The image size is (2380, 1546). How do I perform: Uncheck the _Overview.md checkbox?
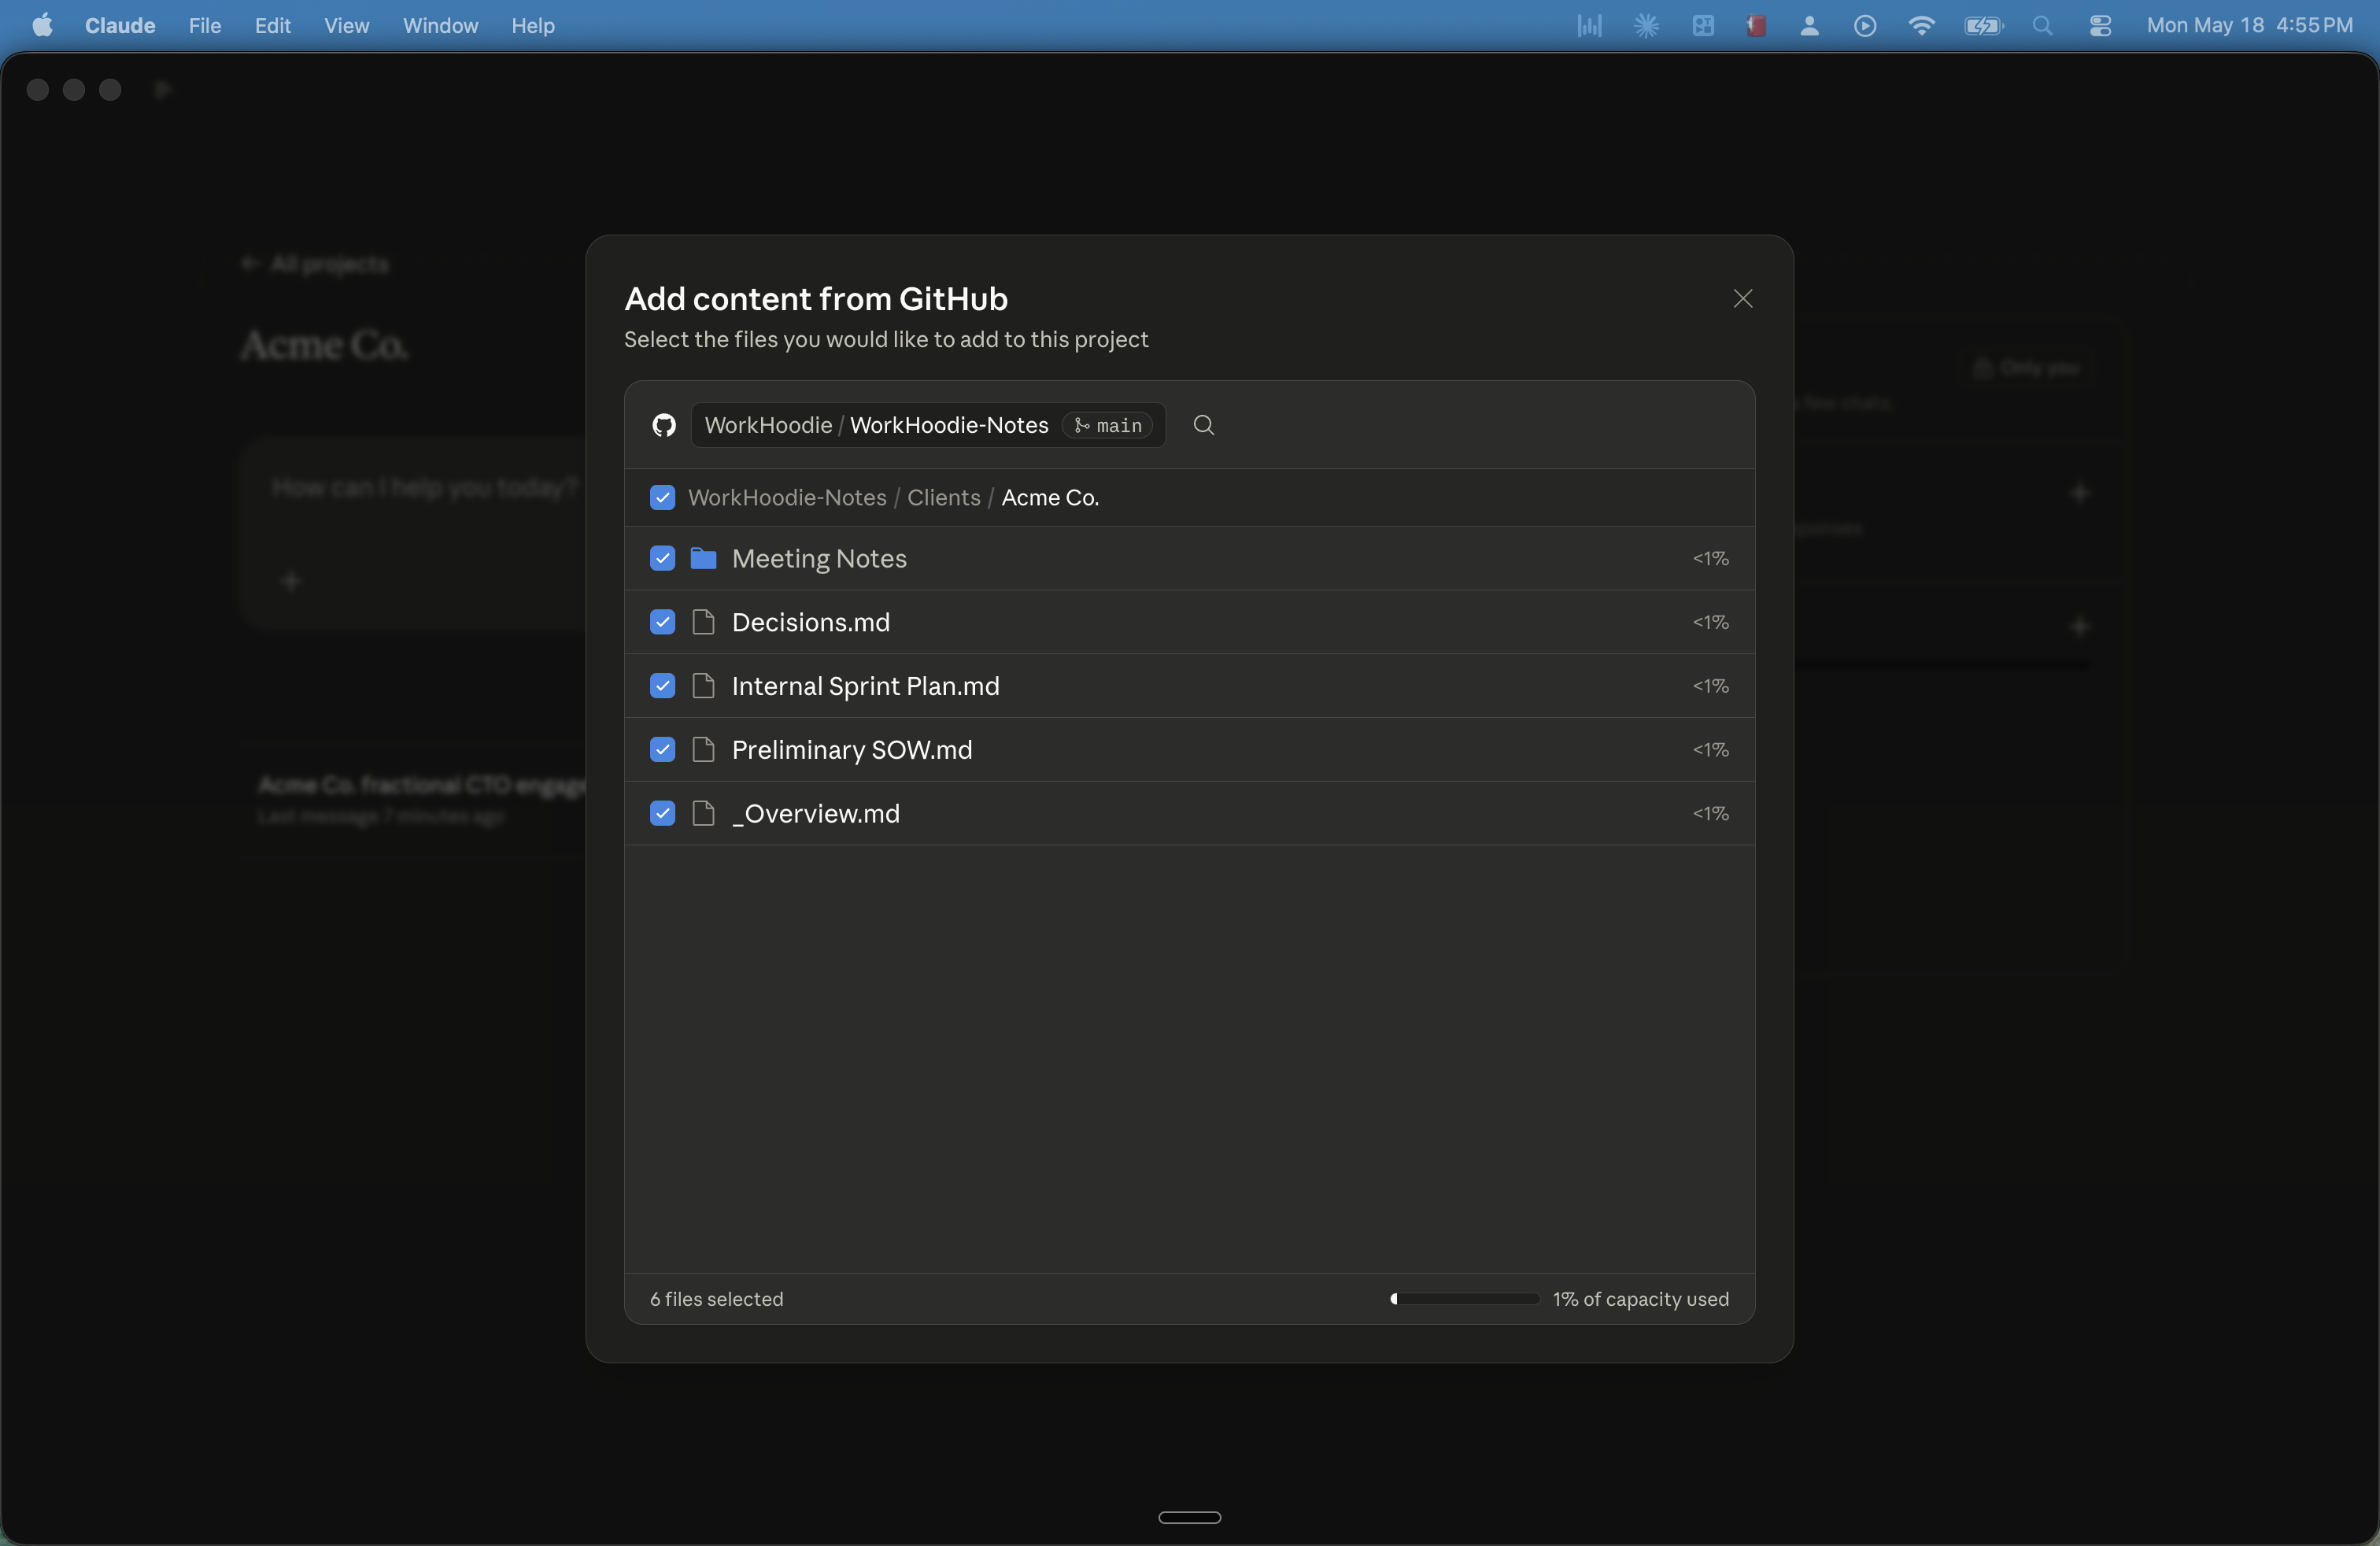[662, 814]
